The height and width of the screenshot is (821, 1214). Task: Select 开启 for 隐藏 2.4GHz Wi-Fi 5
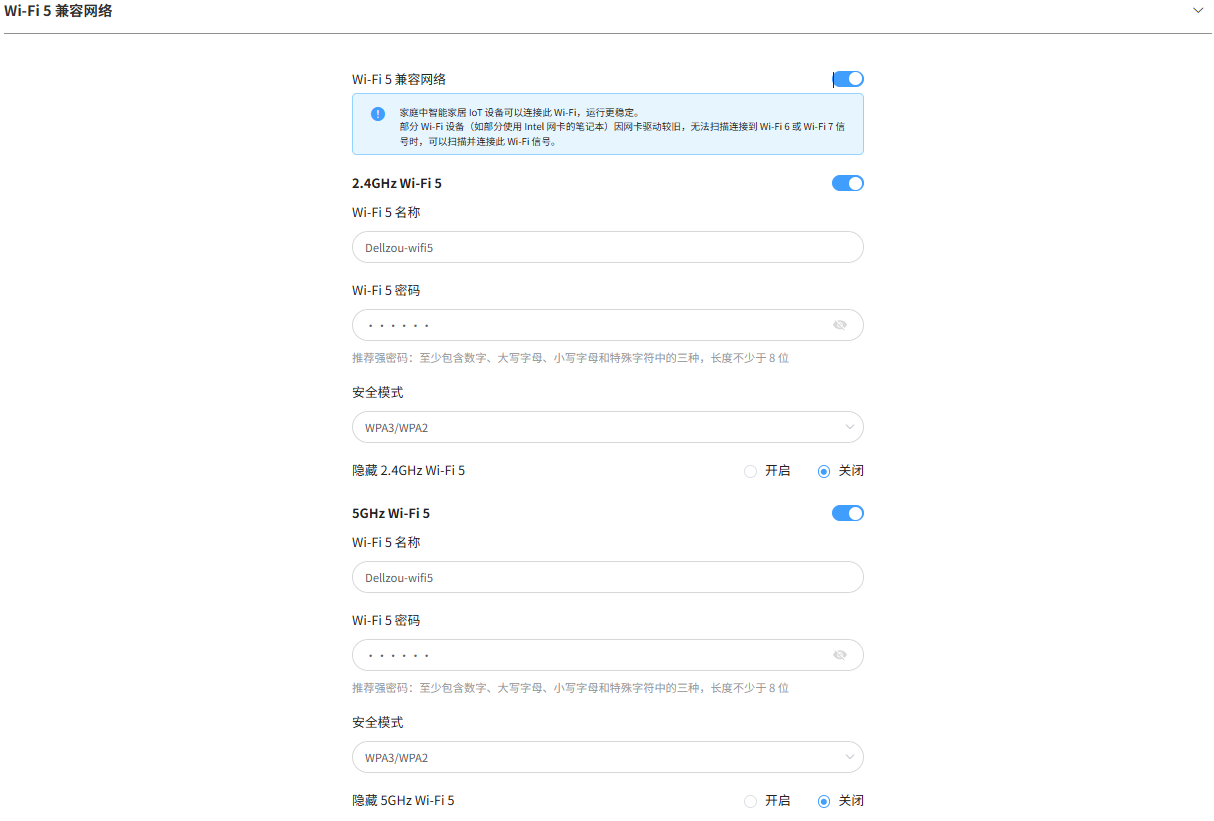751,471
